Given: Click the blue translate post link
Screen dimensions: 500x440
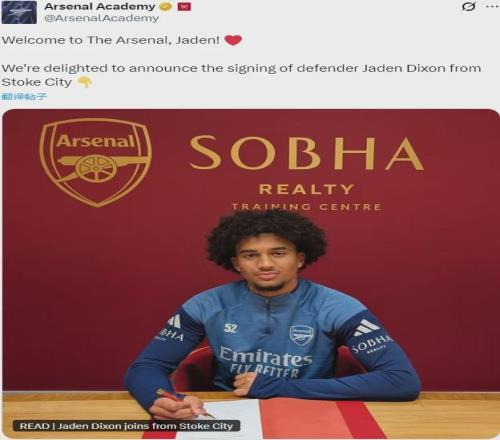Looking at the screenshot, I should [x=24, y=97].
